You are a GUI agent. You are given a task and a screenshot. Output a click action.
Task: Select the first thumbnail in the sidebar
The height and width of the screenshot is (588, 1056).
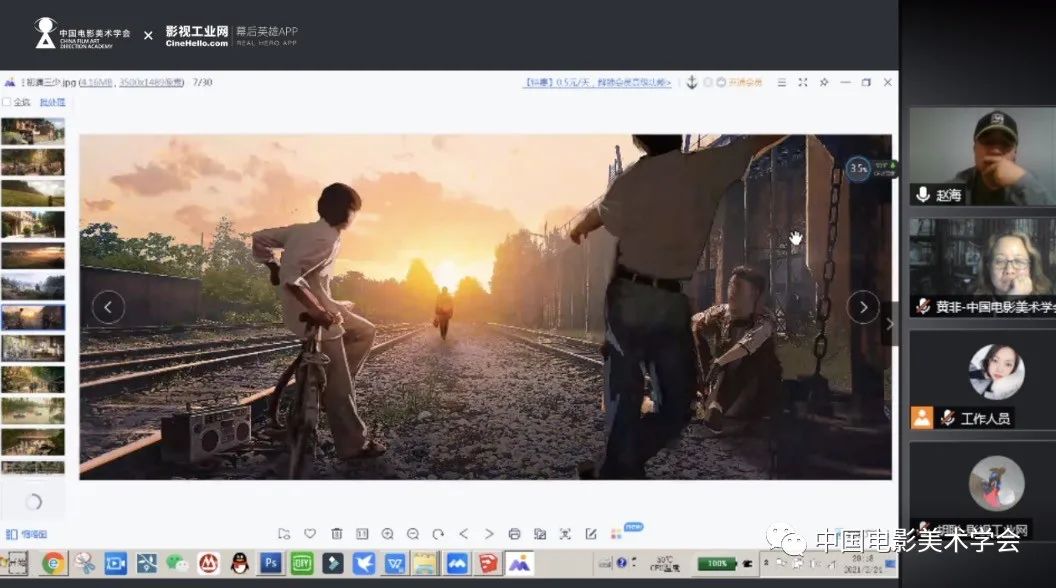[33, 131]
